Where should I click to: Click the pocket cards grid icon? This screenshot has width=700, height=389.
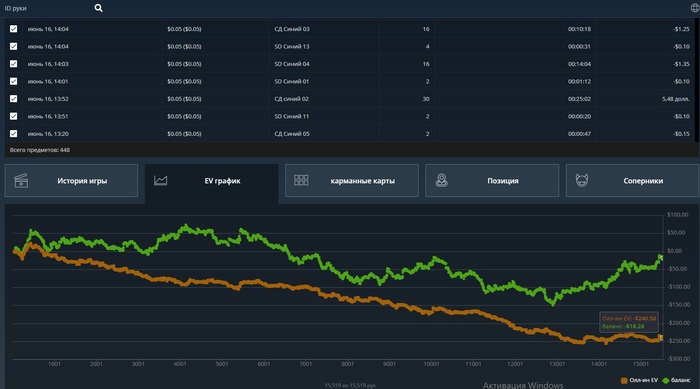(x=301, y=180)
